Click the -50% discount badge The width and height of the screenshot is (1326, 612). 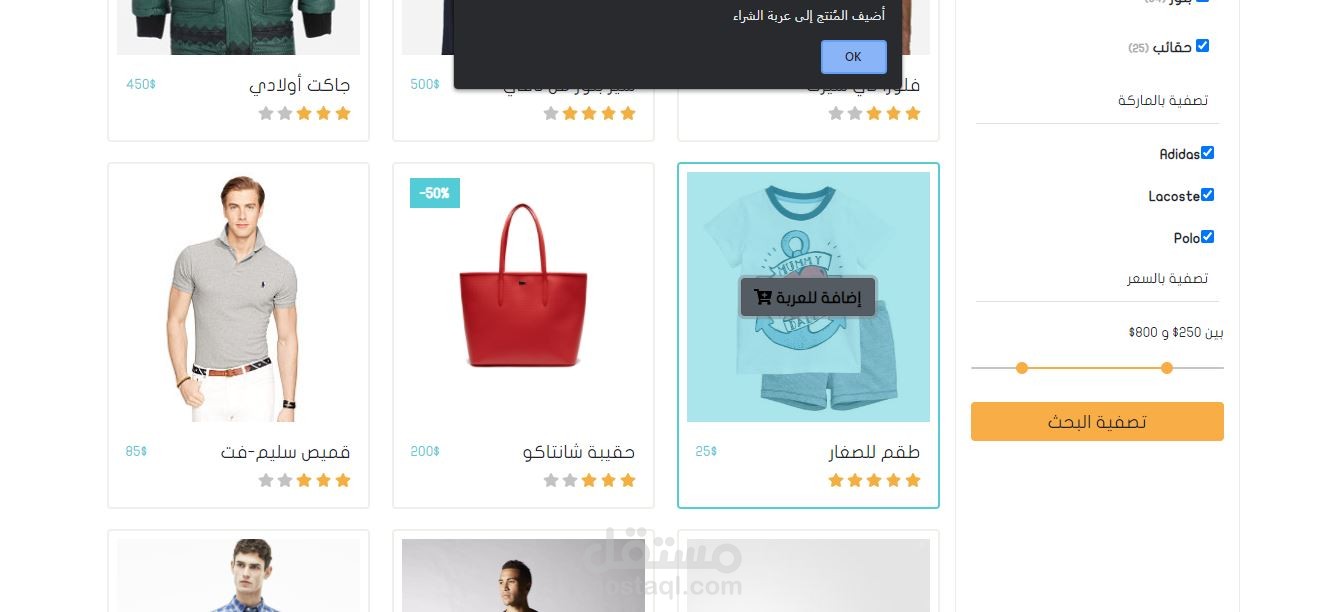point(435,193)
